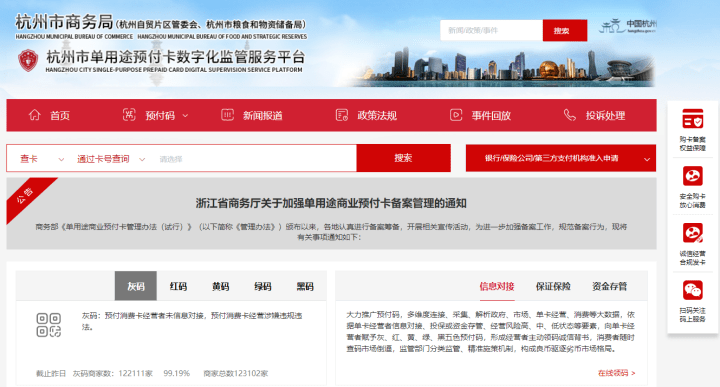Click the card query red 搜索 button
Screen dimensions: 720x387
(403, 158)
